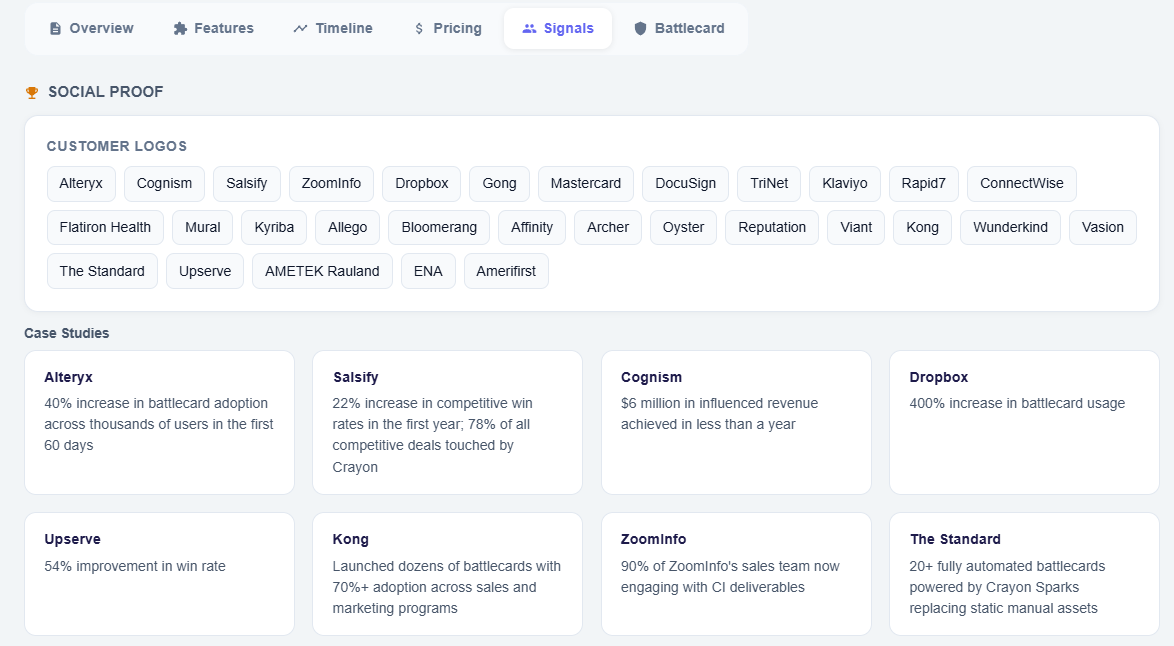Select the puzzle piece icon next to Features
This screenshot has height=646, width=1174.
click(x=180, y=28)
